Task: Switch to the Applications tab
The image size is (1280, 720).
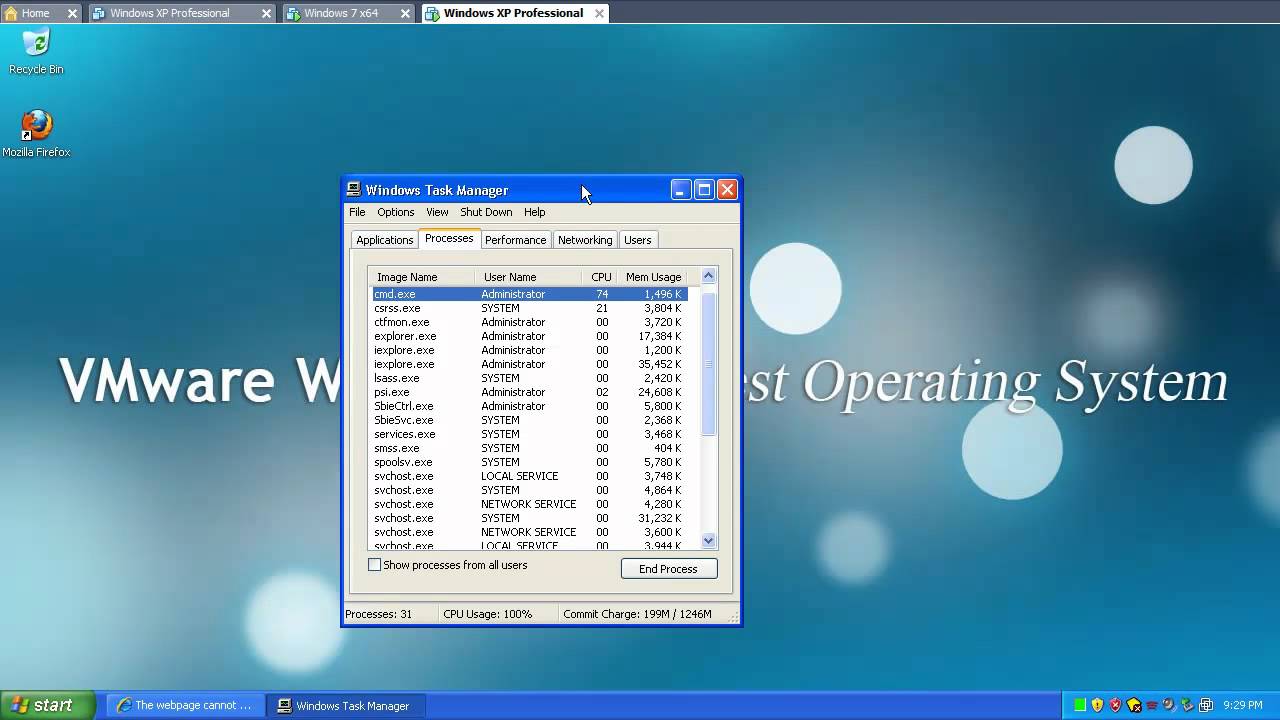Action: (x=385, y=240)
